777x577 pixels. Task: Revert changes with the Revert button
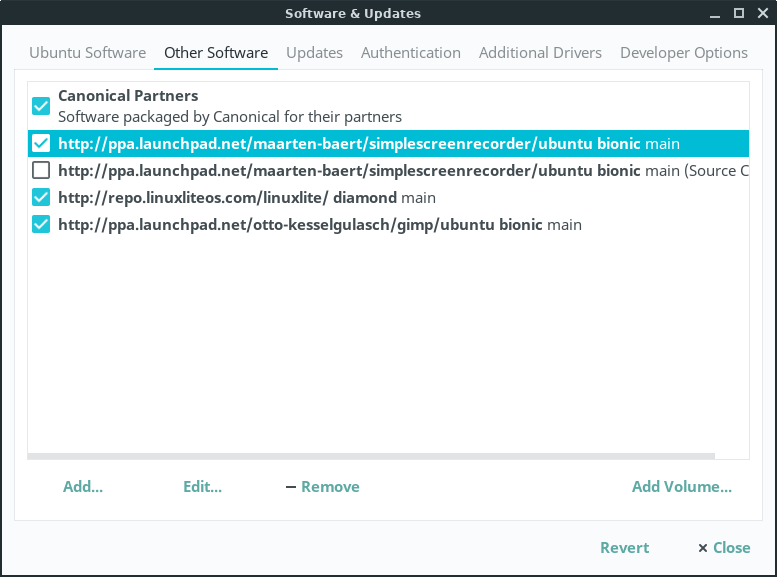pyautogui.click(x=624, y=547)
